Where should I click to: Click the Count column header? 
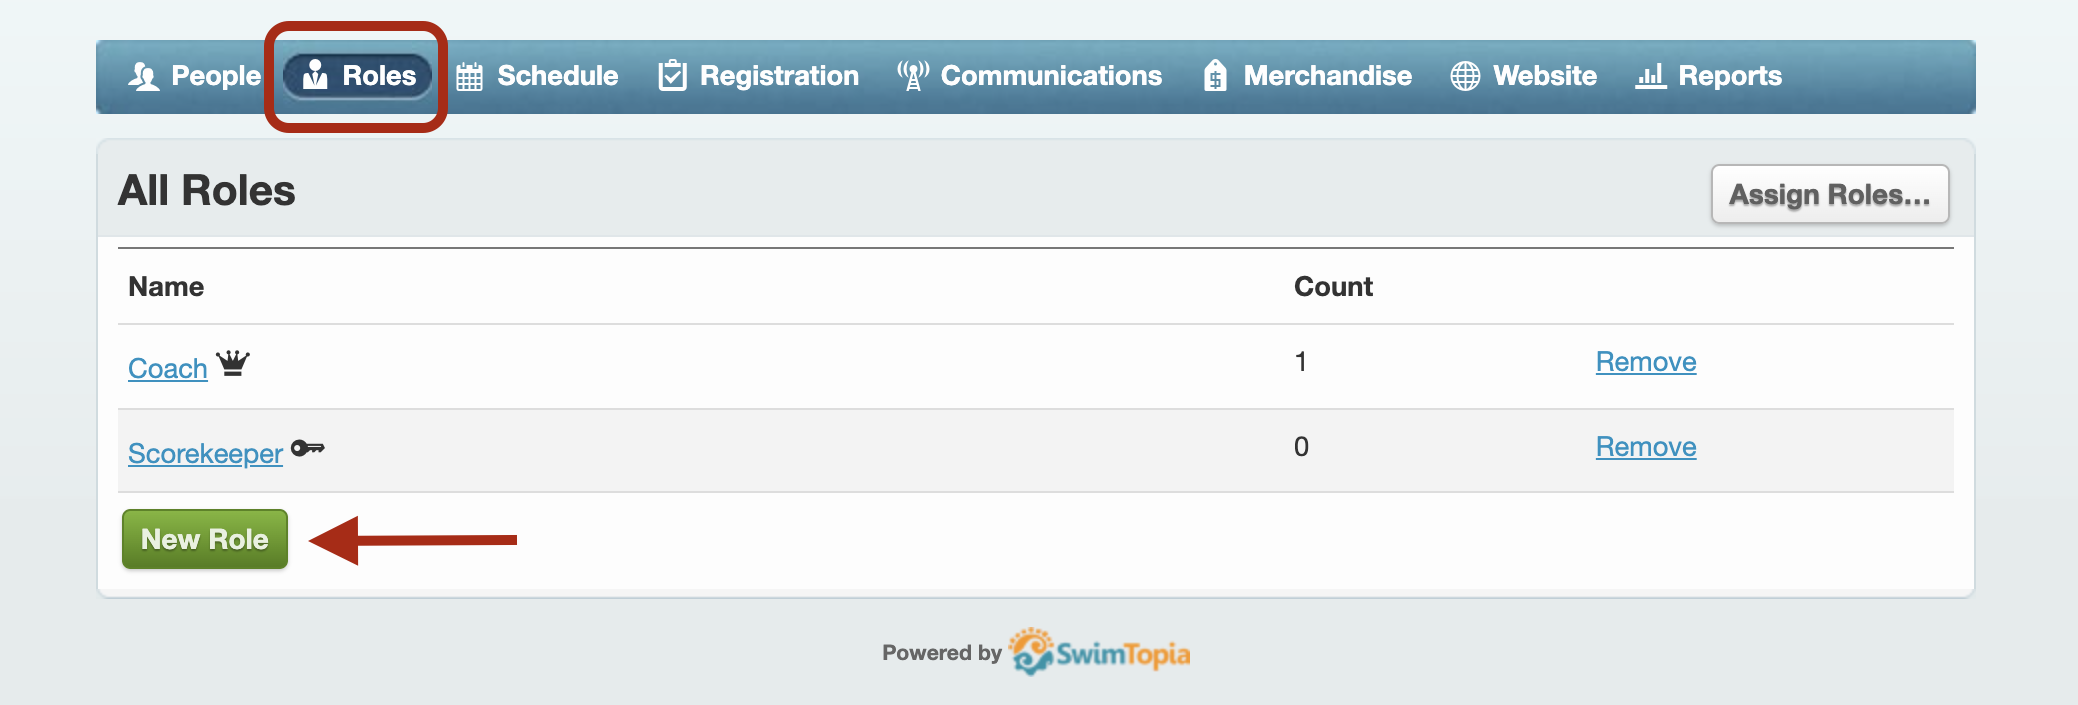(1333, 287)
